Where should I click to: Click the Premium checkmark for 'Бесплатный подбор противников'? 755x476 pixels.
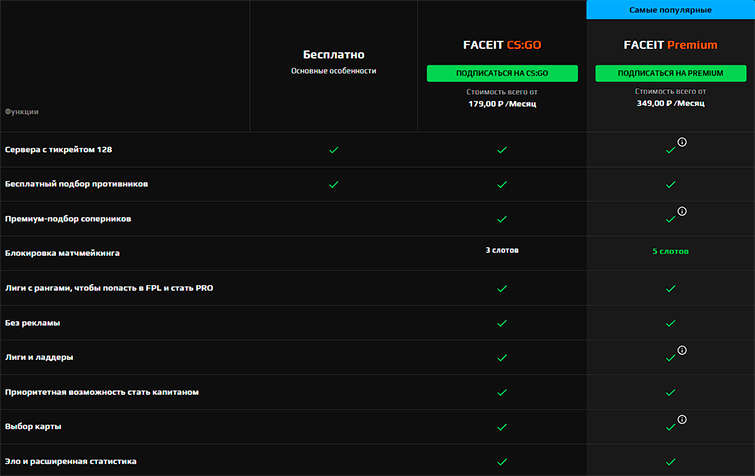(x=671, y=185)
